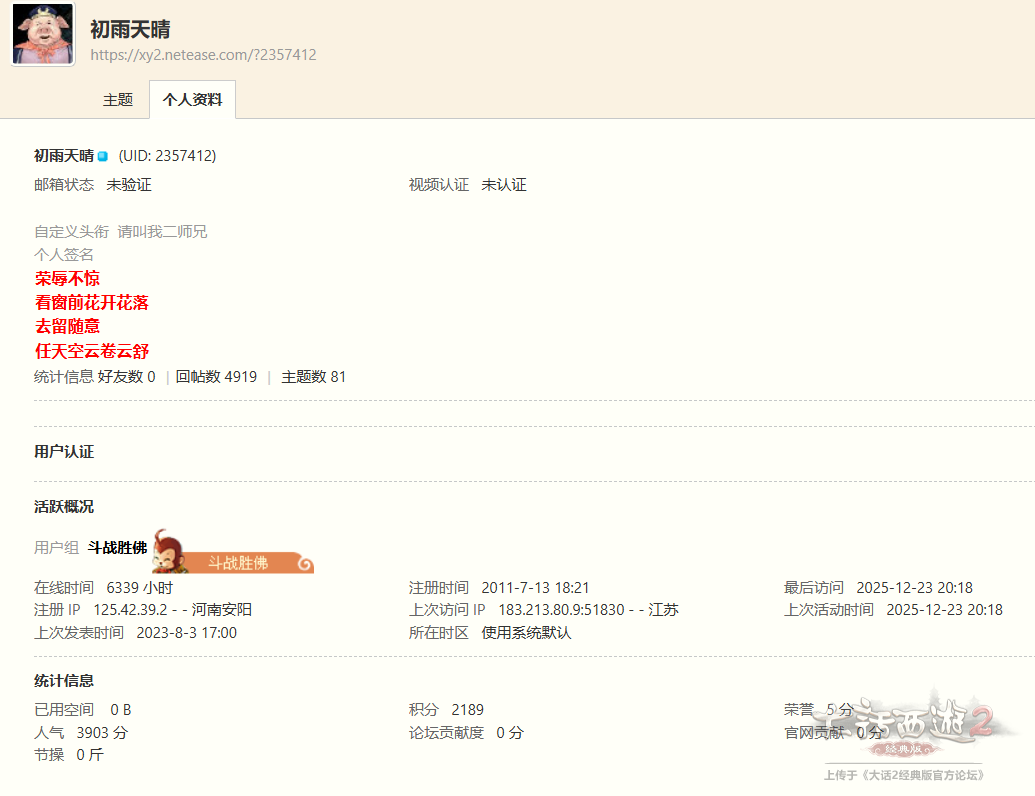The height and width of the screenshot is (796, 1035).
Task: Click the bold username beside the UID
Action: (64, 156)
